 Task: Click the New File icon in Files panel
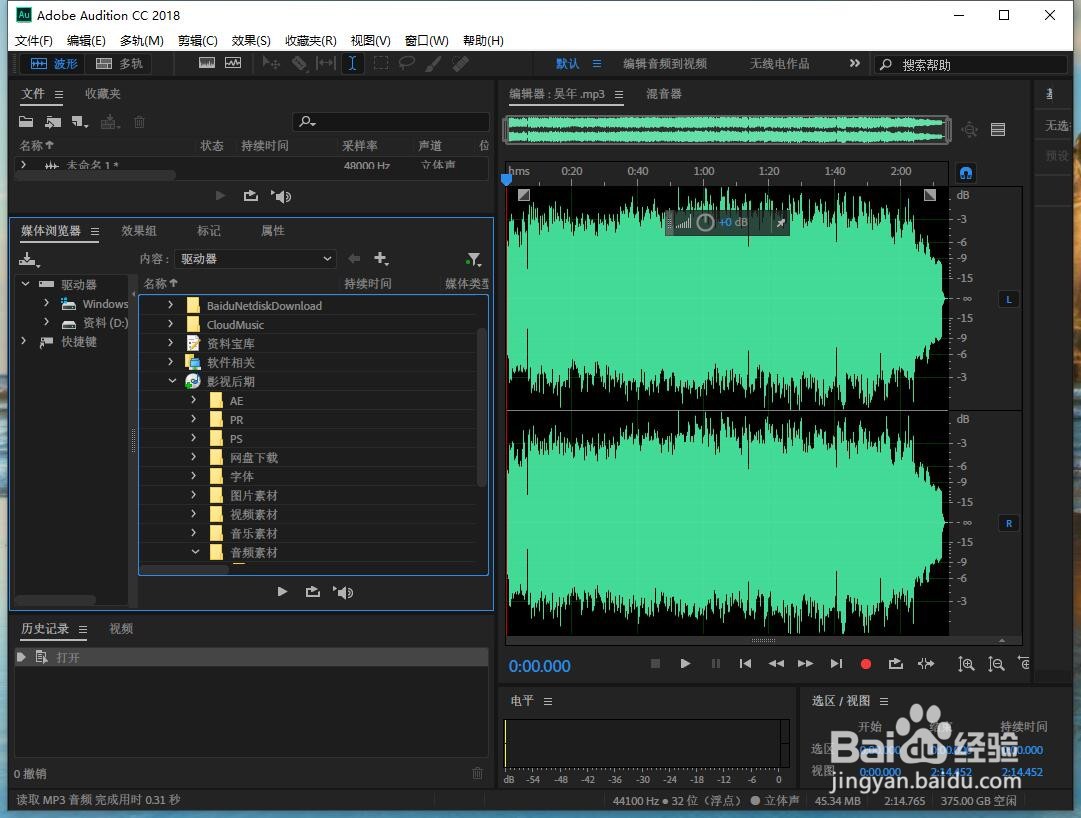pyautogui.click(x=79, y=122)
